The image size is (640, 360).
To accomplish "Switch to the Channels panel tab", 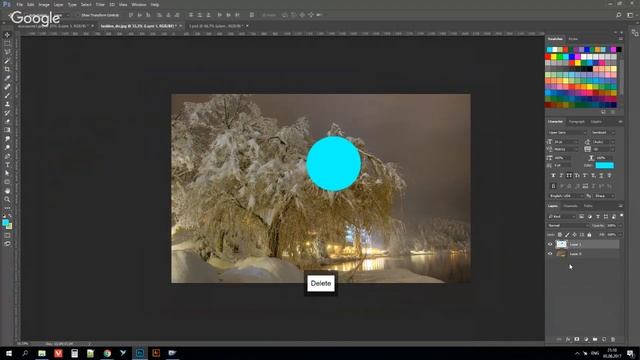I will 570,206.
